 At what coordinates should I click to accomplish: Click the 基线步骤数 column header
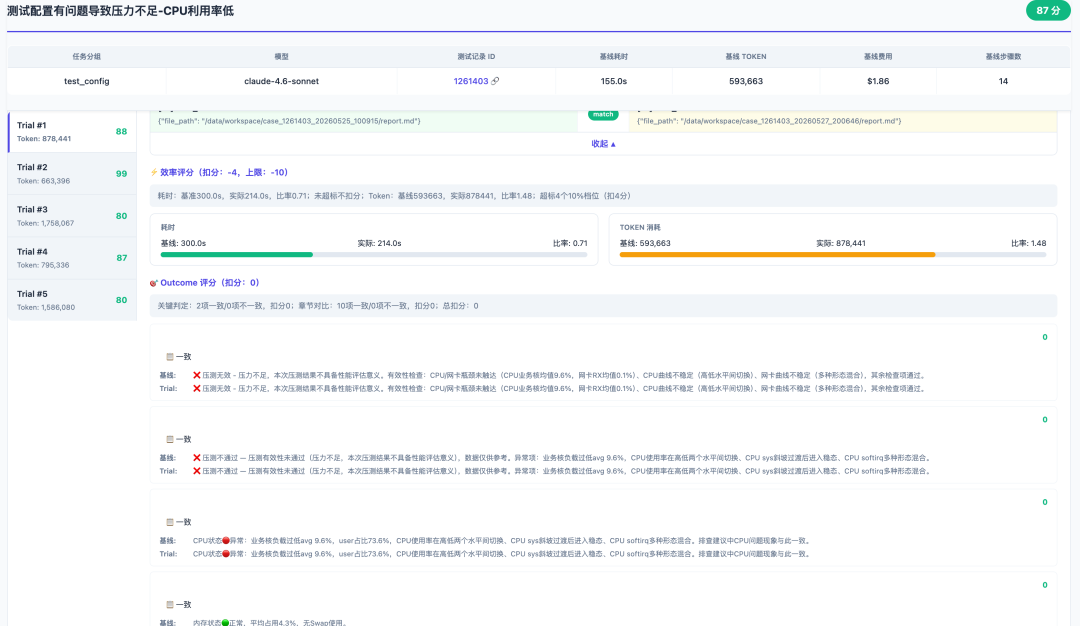(1003, 56)
